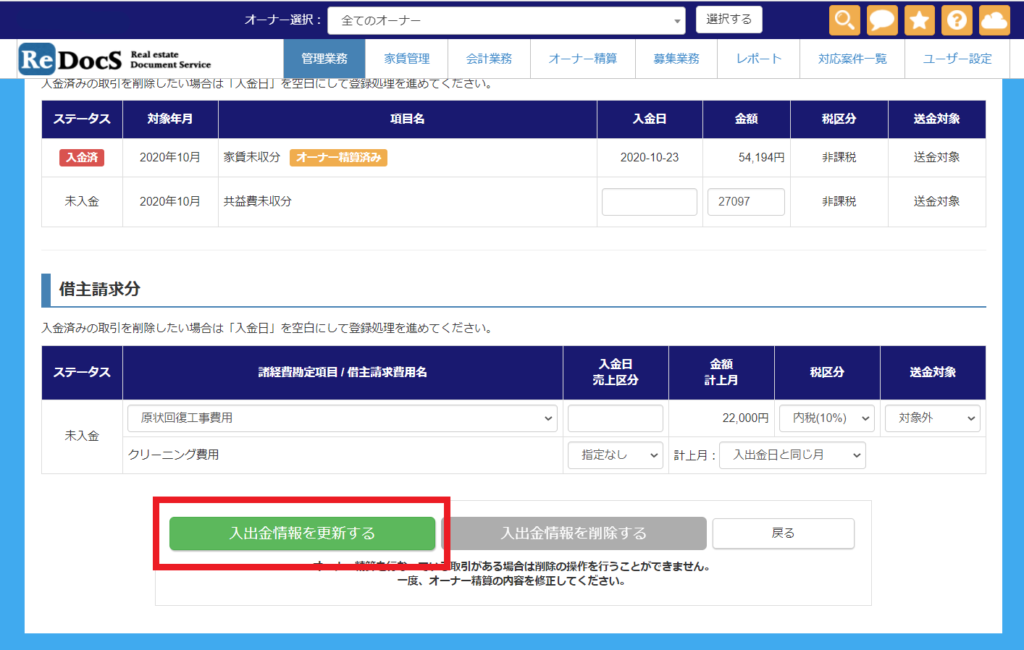Click the 共益費未収分 item name

[257, 201]
